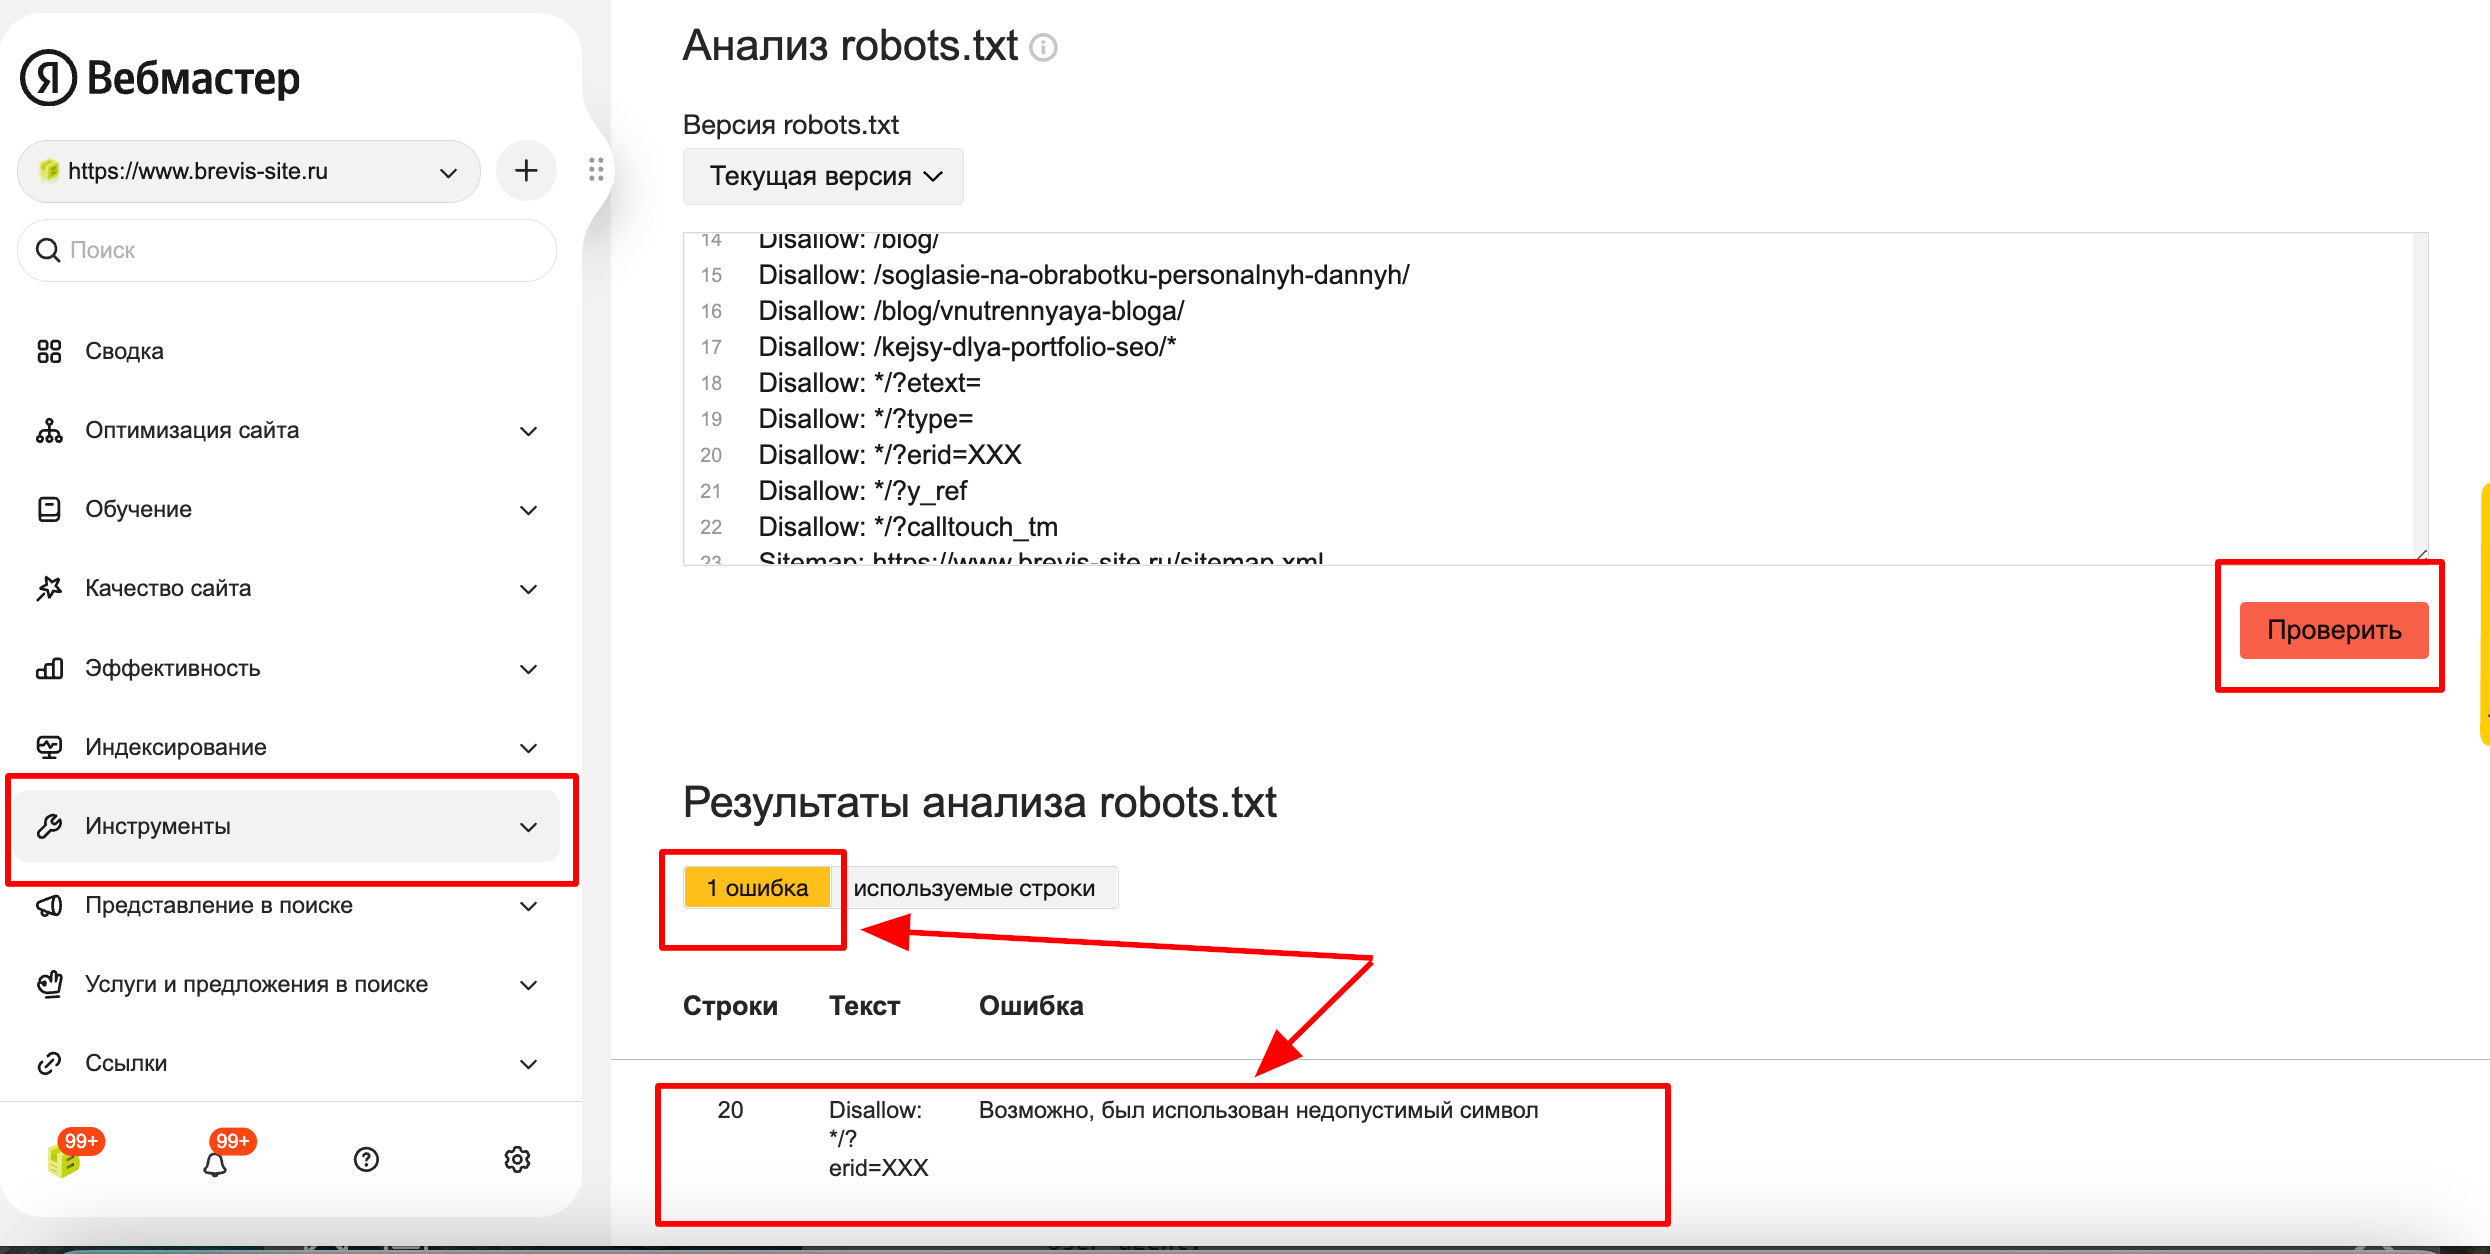Expand the Оптимизация сайта section
Screen dimensions: 2490x1254
pos(288,430)
